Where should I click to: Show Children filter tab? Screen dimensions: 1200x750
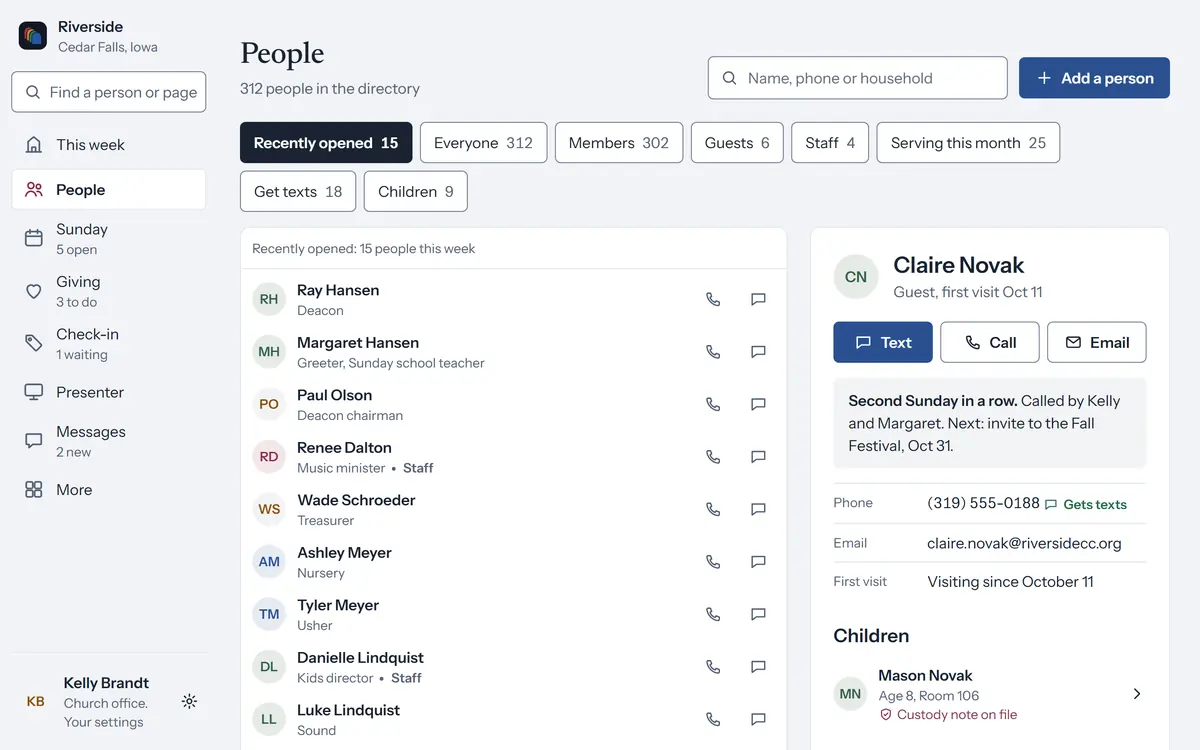(416, 192)
